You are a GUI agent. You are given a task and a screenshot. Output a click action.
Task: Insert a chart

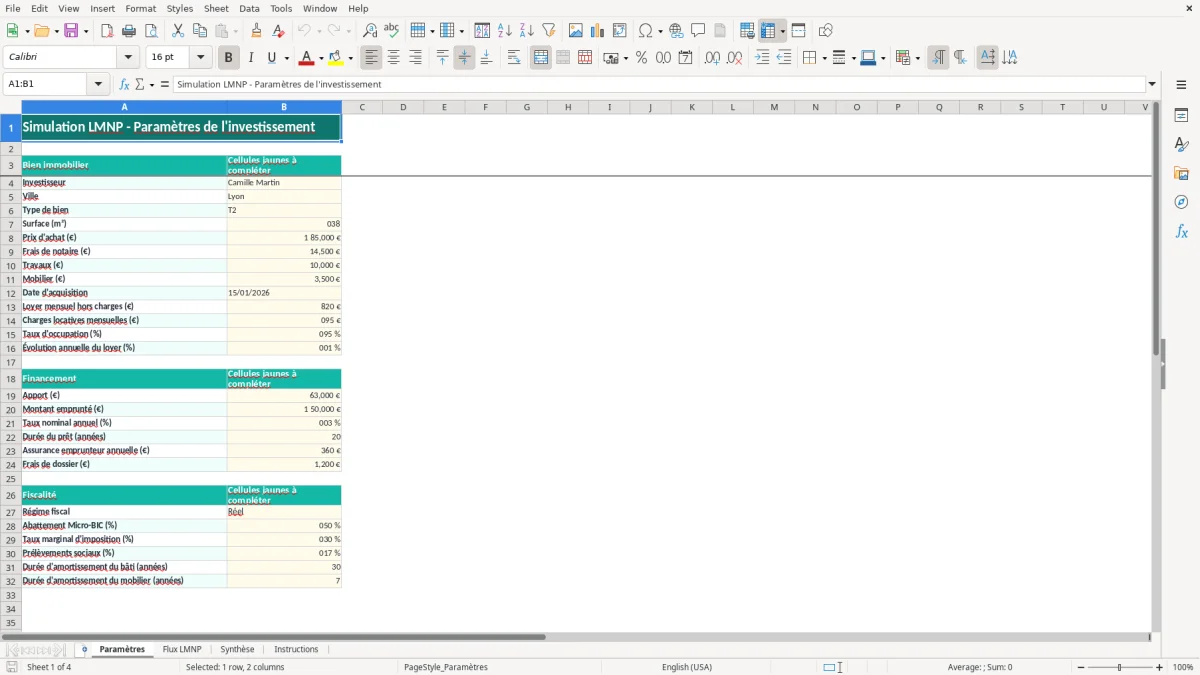(x=598, y=31)
